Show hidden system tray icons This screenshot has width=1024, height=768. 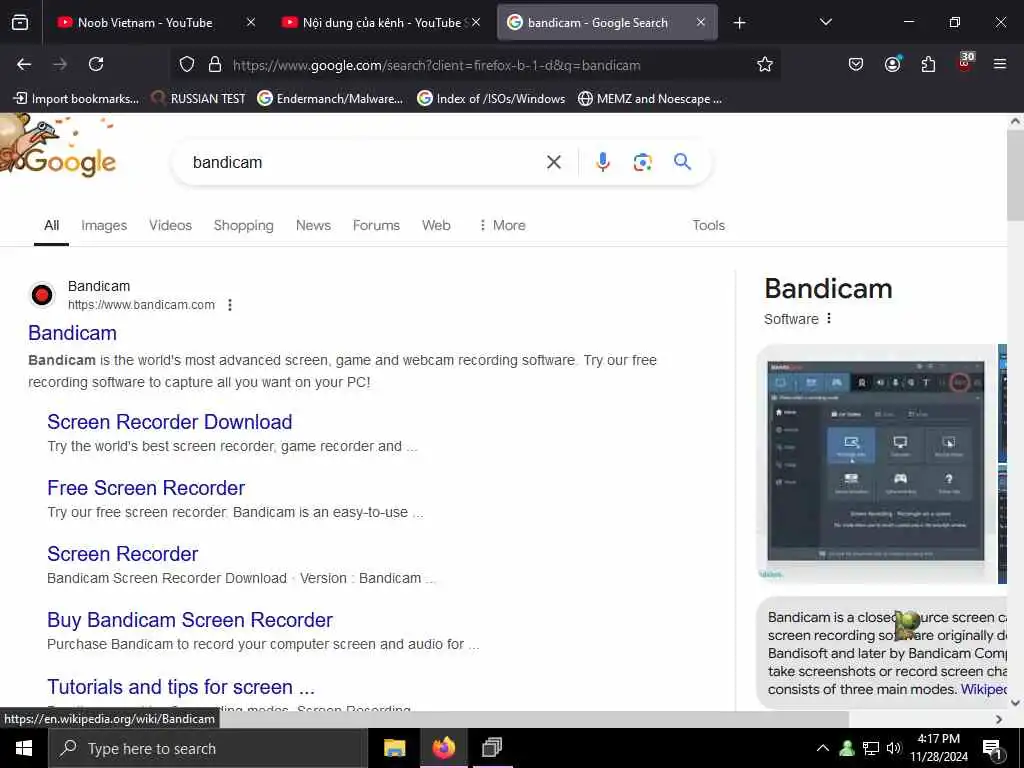tap(823, 748)
